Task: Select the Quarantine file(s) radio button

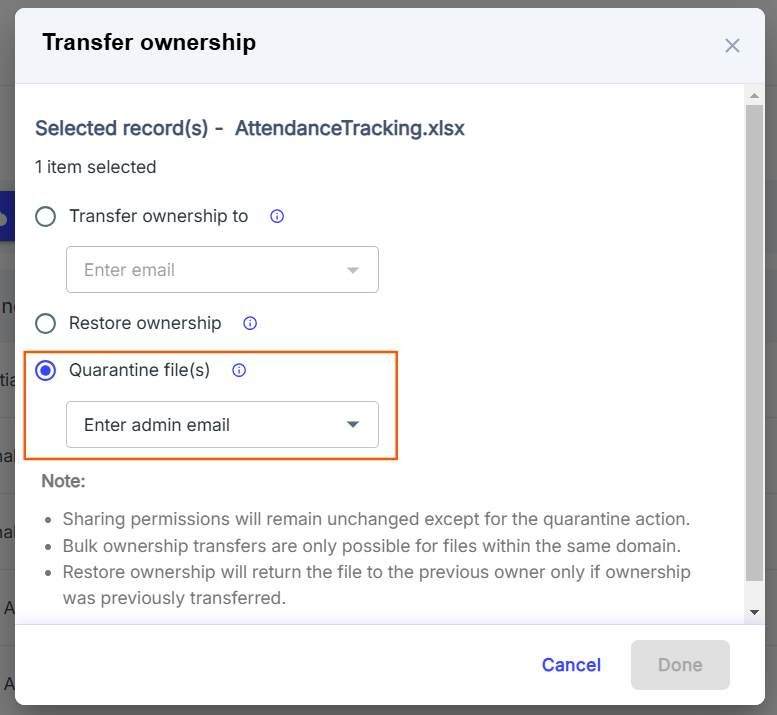Action: pyautogui.click(x=46, y=371)
